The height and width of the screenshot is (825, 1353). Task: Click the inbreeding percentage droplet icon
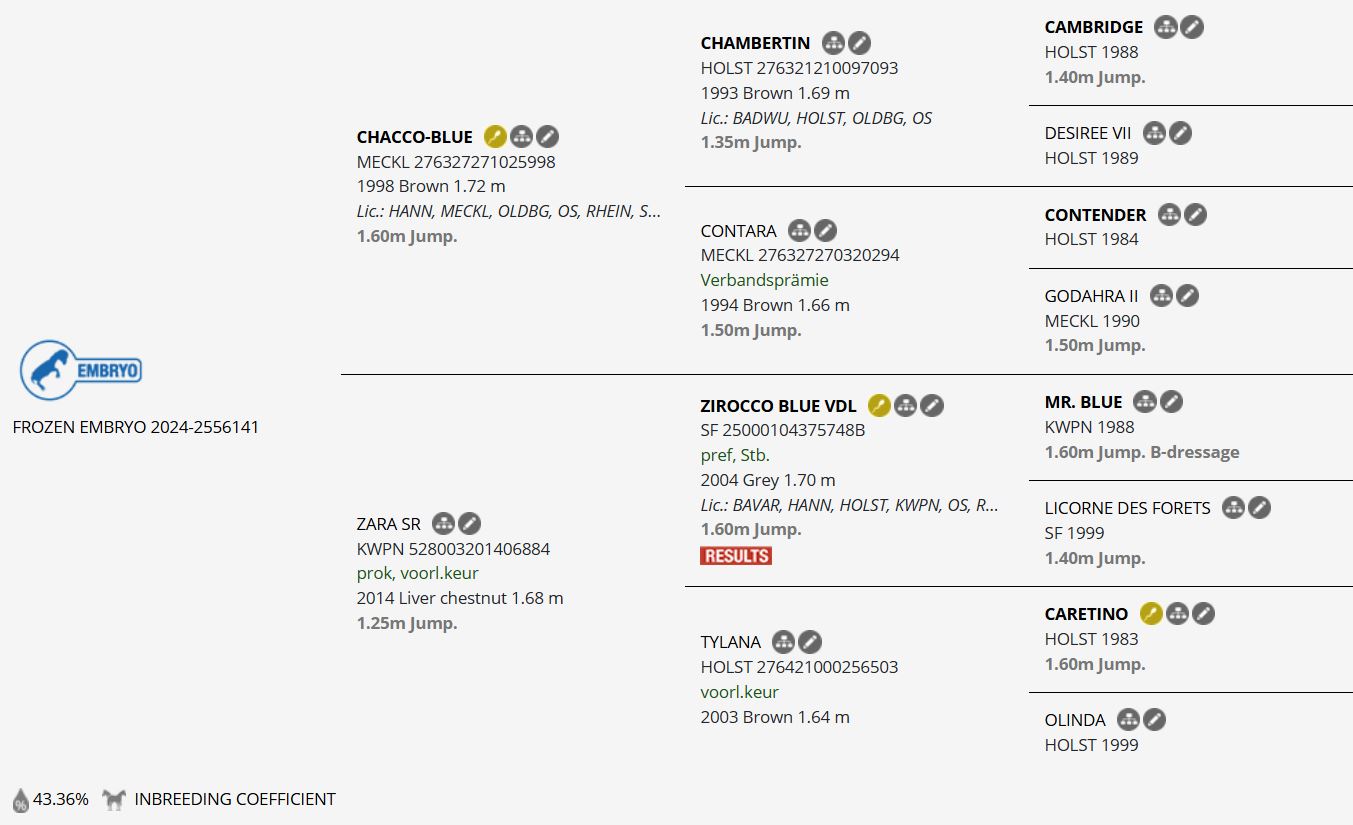pyautogui.click(x=20, y=800)
